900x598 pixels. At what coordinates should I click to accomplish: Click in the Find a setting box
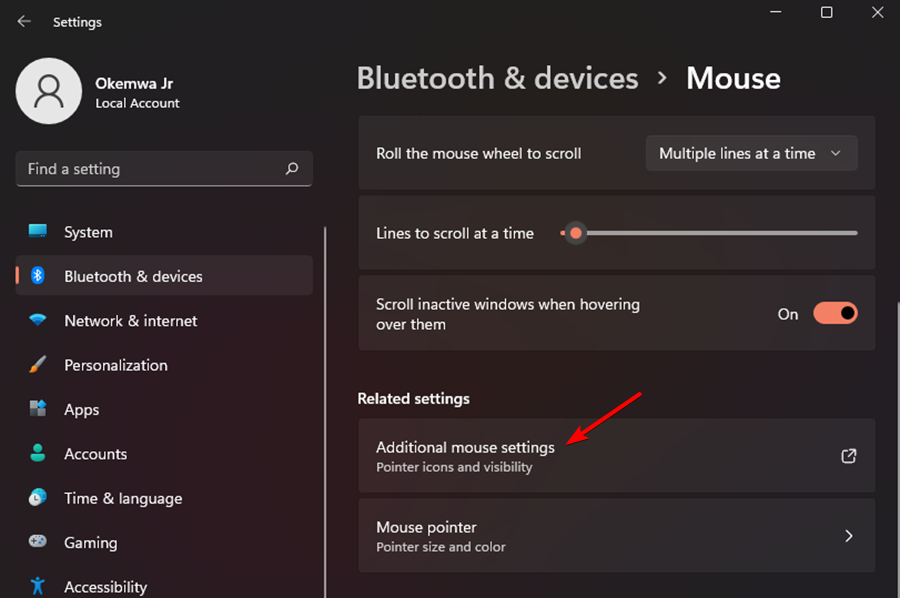[x=150, y=169]
